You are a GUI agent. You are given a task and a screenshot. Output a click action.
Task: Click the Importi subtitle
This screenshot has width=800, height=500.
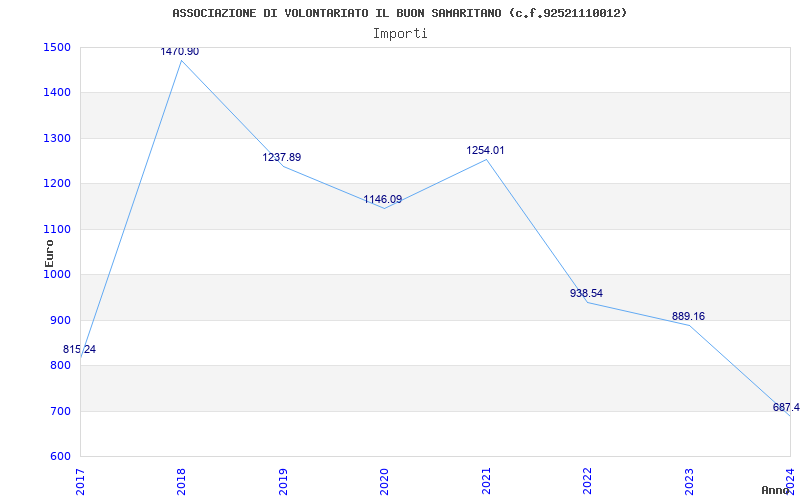tap(400, 34)
